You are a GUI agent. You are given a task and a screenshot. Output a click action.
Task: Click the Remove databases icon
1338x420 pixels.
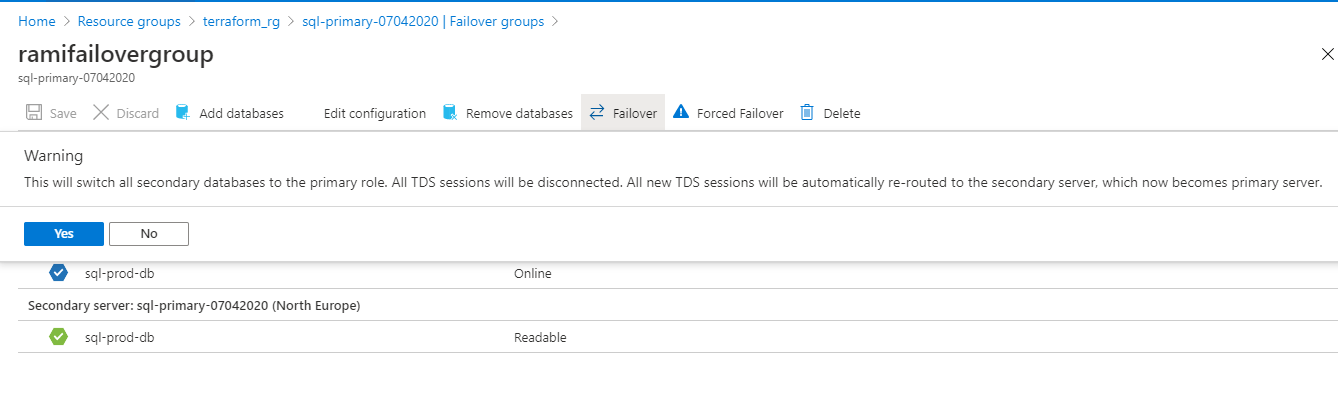pyautogui.click(x=450, y=113)
